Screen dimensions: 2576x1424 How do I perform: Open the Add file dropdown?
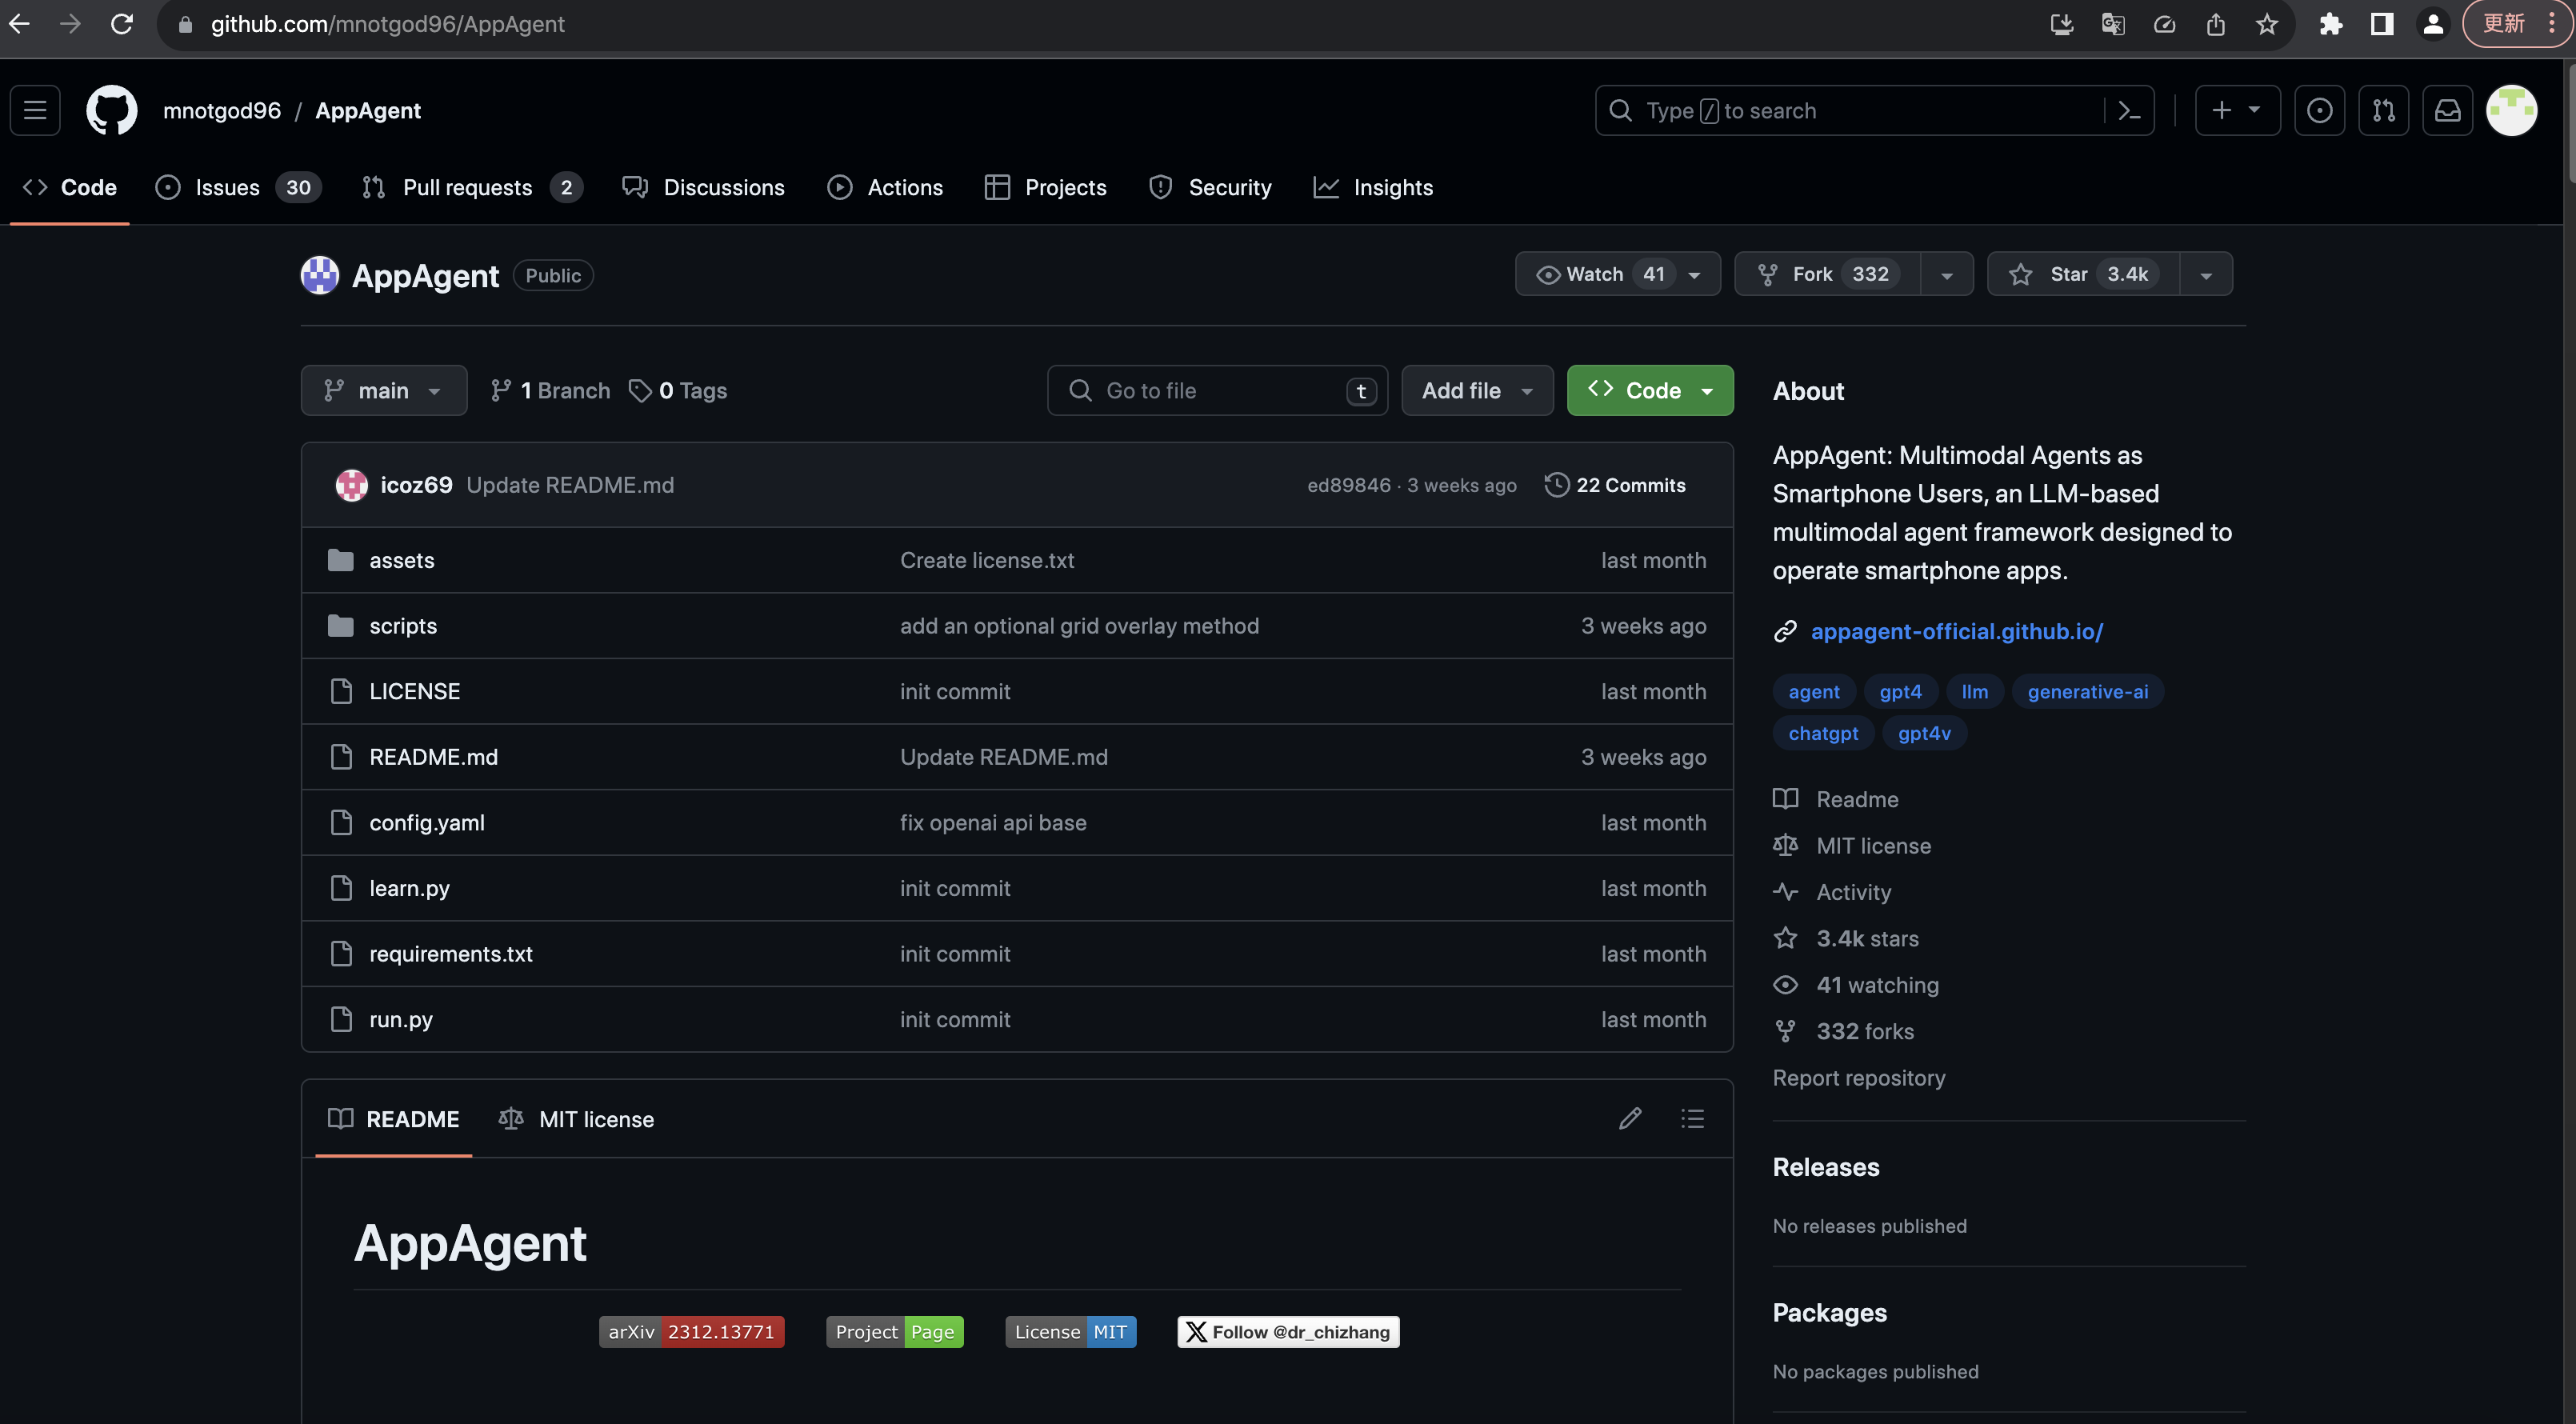[1476, 391]
